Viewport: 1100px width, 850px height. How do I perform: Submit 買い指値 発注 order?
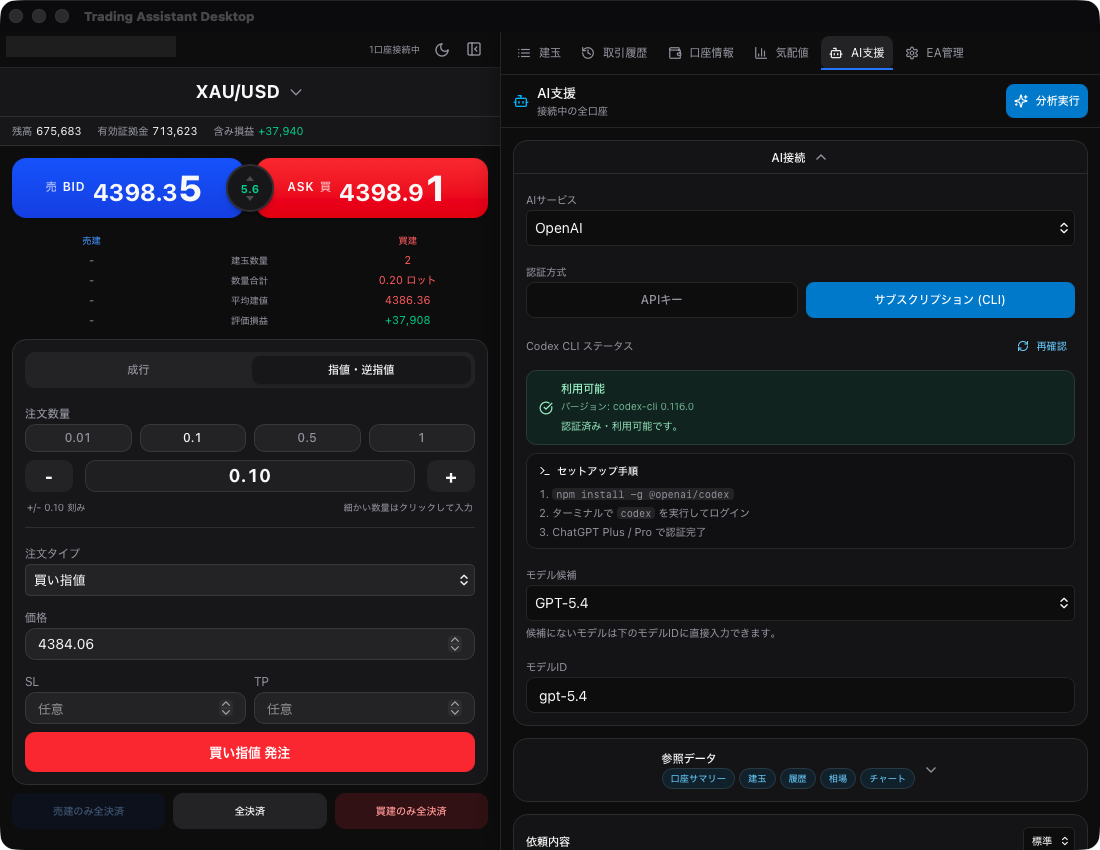click(249, 752)
